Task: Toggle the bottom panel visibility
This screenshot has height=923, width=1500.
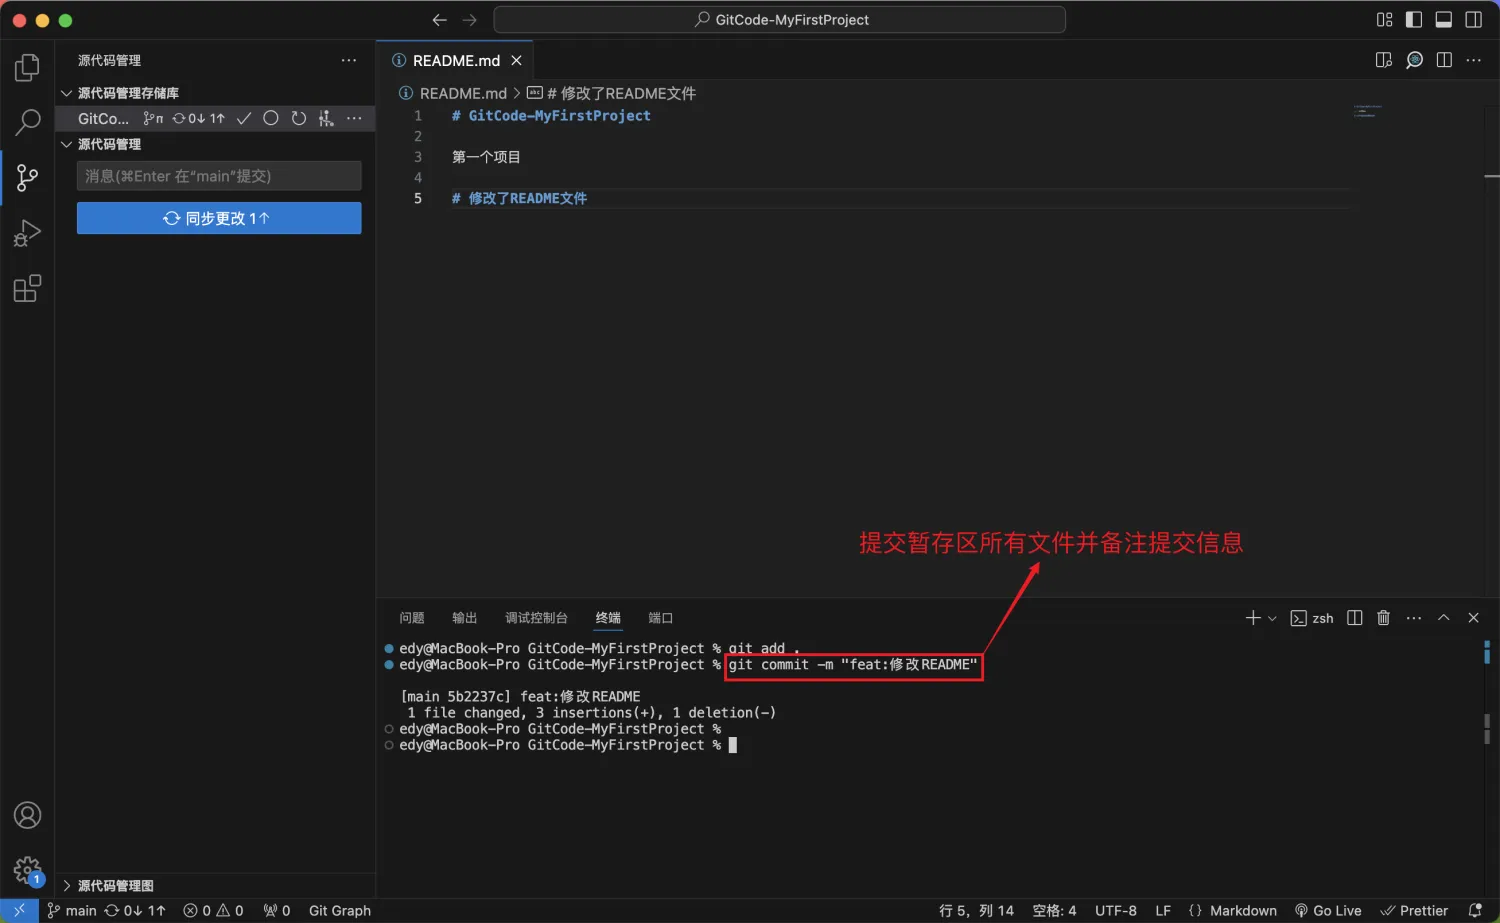Action: click(1443, 20)
